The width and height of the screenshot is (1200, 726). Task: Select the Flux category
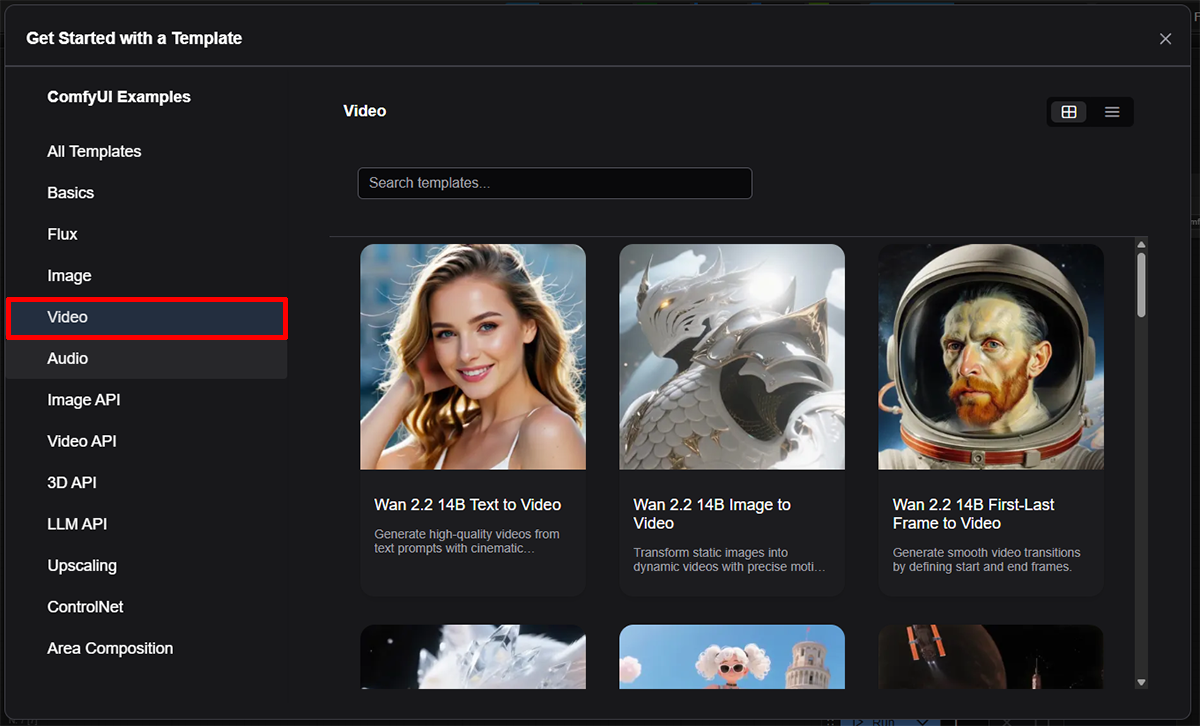click(146, 234)
